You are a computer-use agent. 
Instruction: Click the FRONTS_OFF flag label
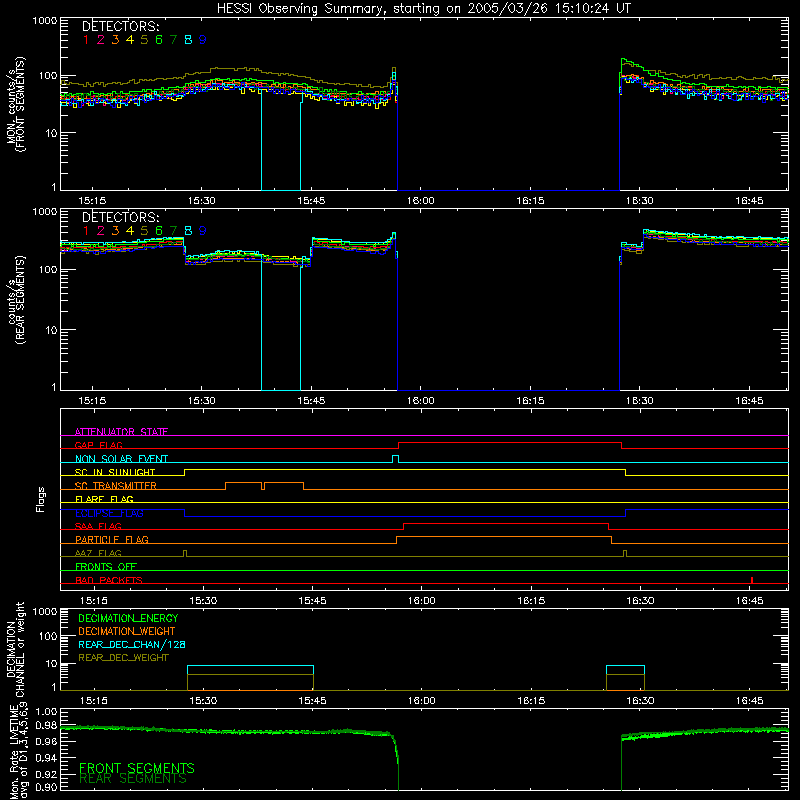point(106,567)
